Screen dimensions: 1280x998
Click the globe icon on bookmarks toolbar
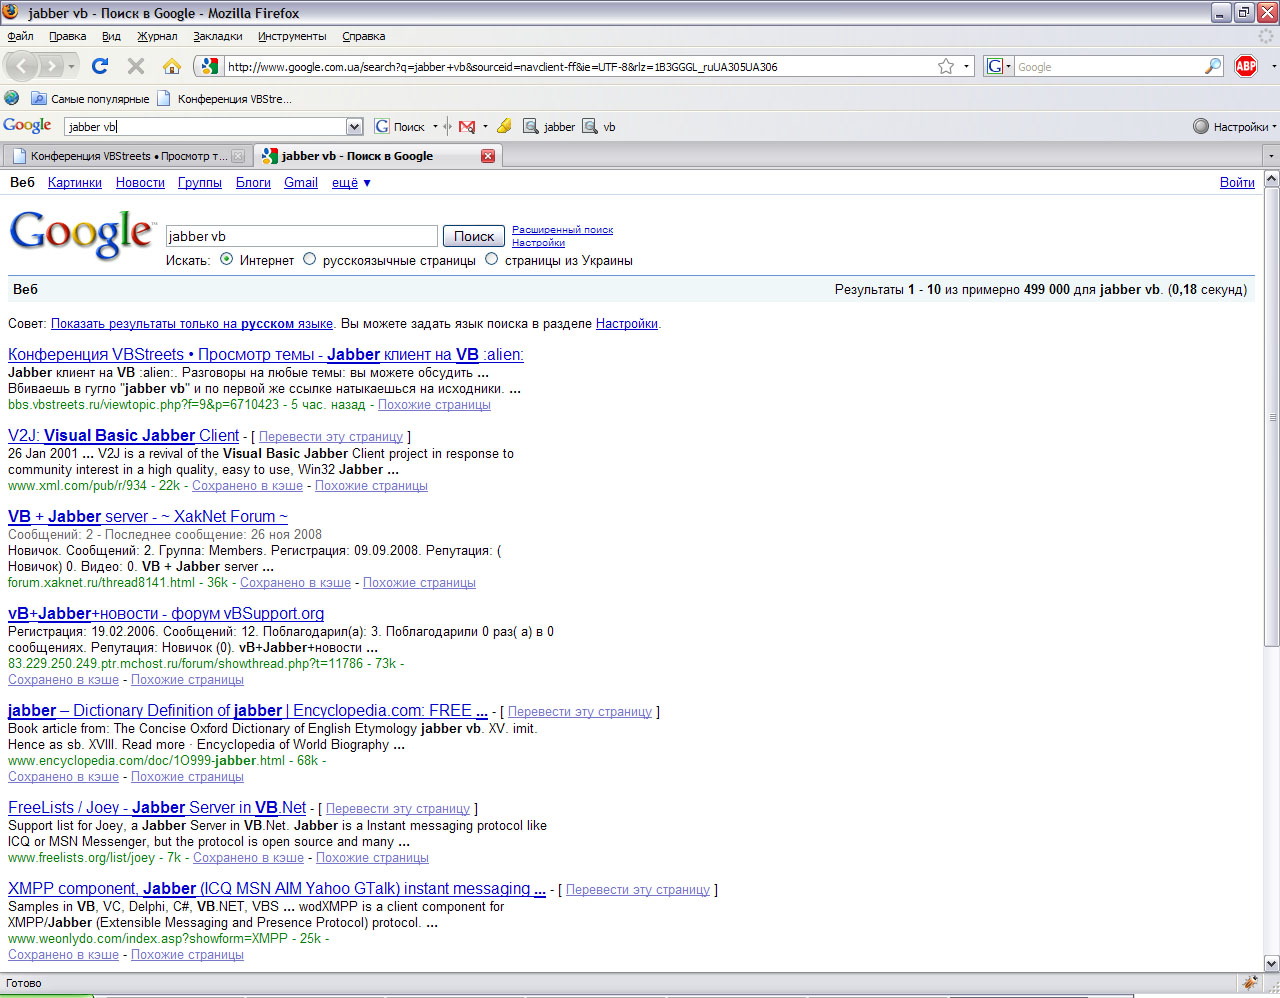[12, 98]
